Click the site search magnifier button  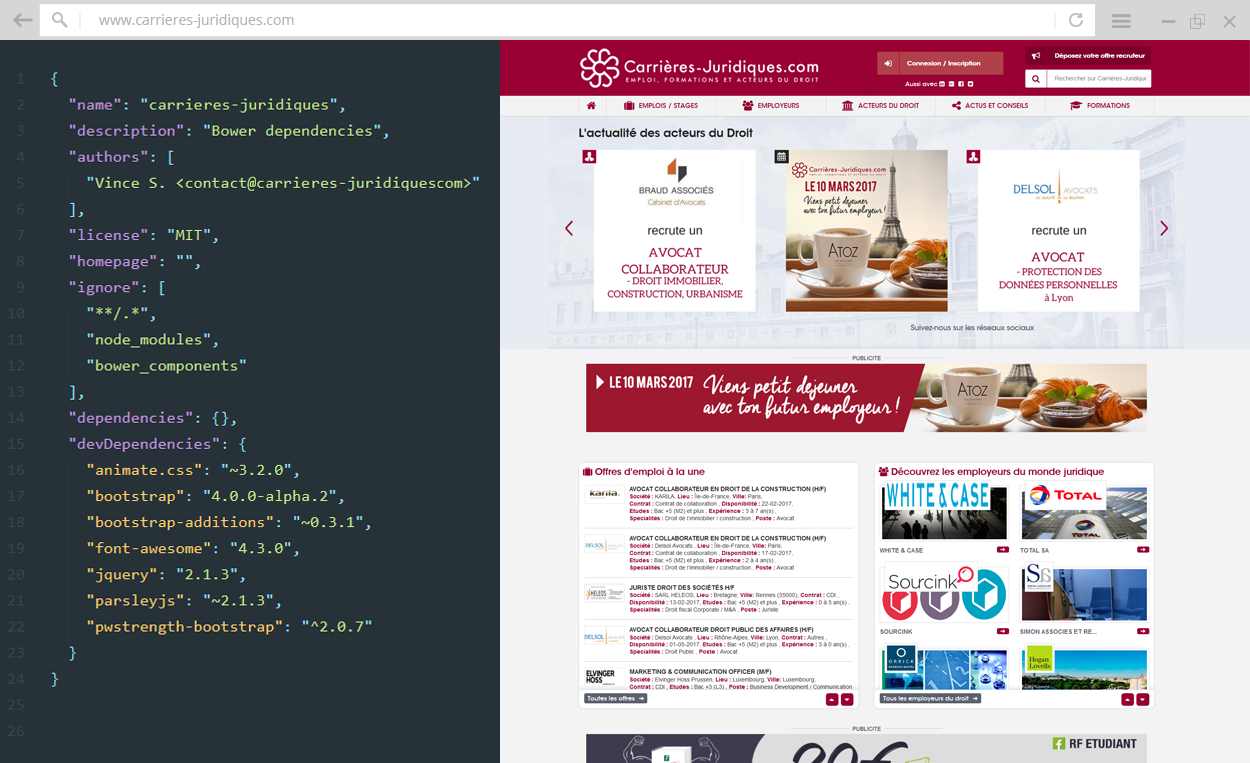coord(1036,78)
